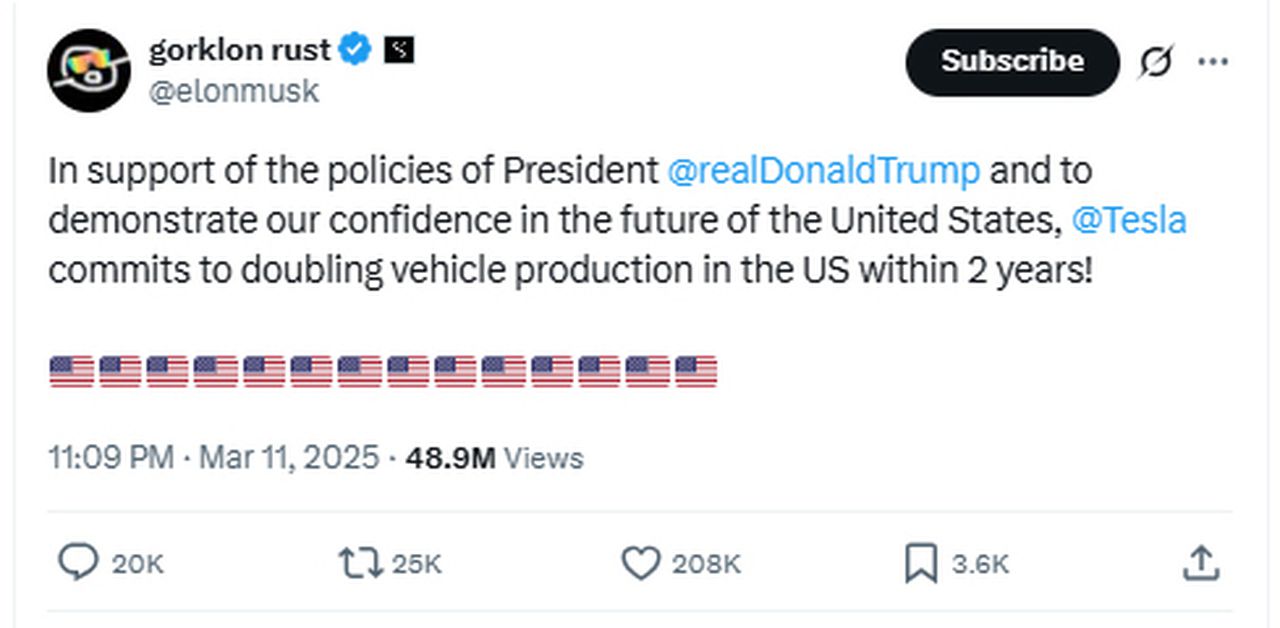Screen dimensions: 1280x628
Task: Click the @elonmusk handle
Action: [234, 91]
